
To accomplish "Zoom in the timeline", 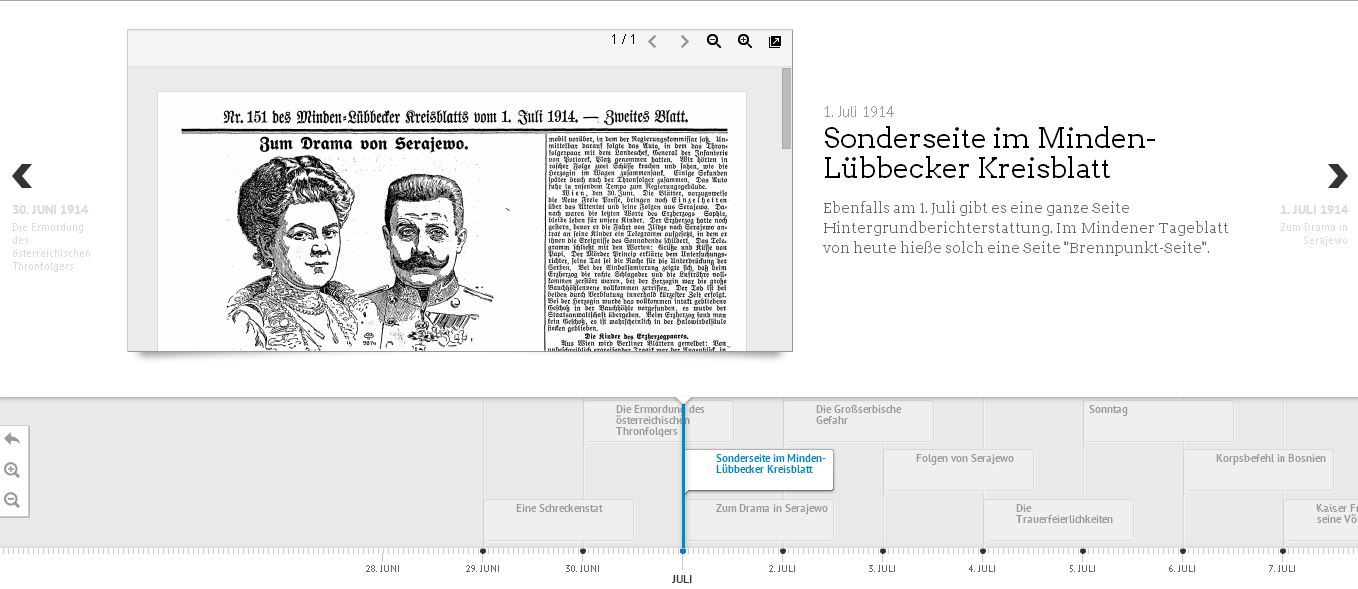I will coord(12,470).
